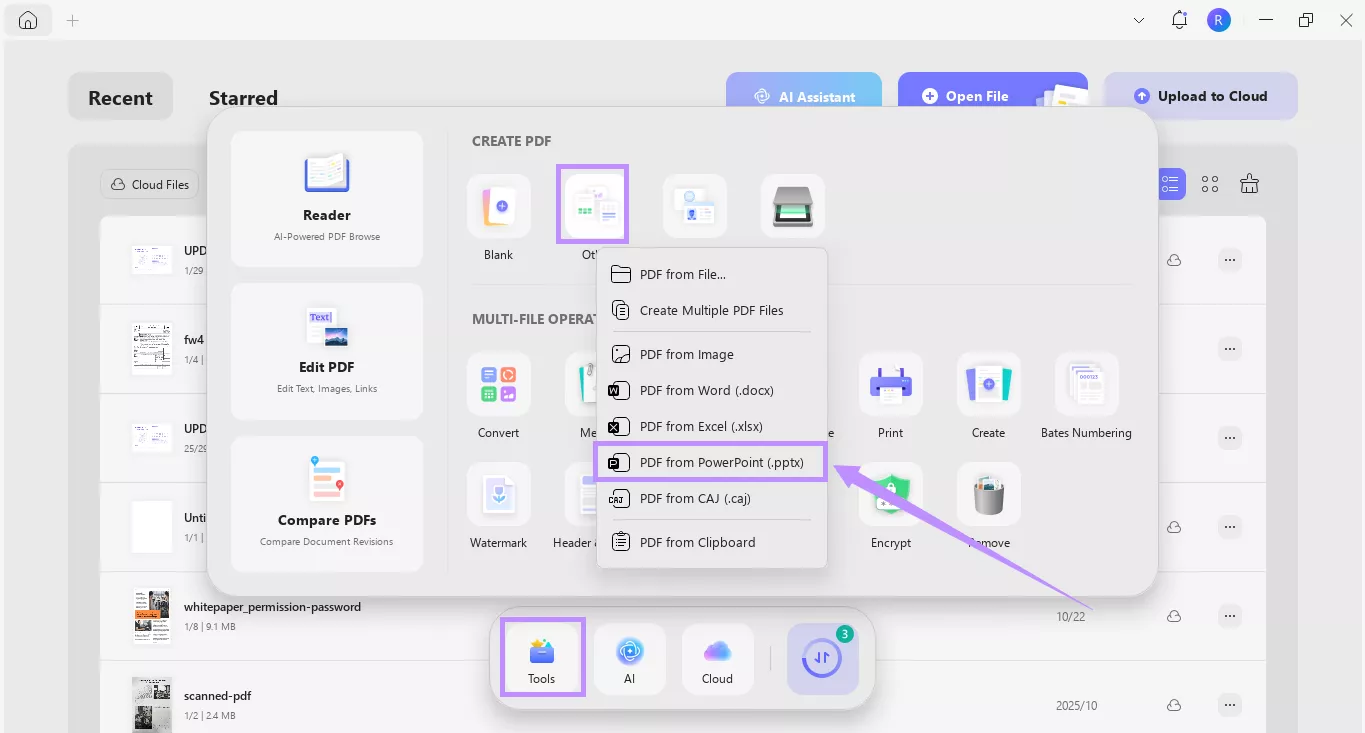Screen dimensions: 1365x733
Task: Click the circular progress indicator with badge 3
Action: point(822,657)
